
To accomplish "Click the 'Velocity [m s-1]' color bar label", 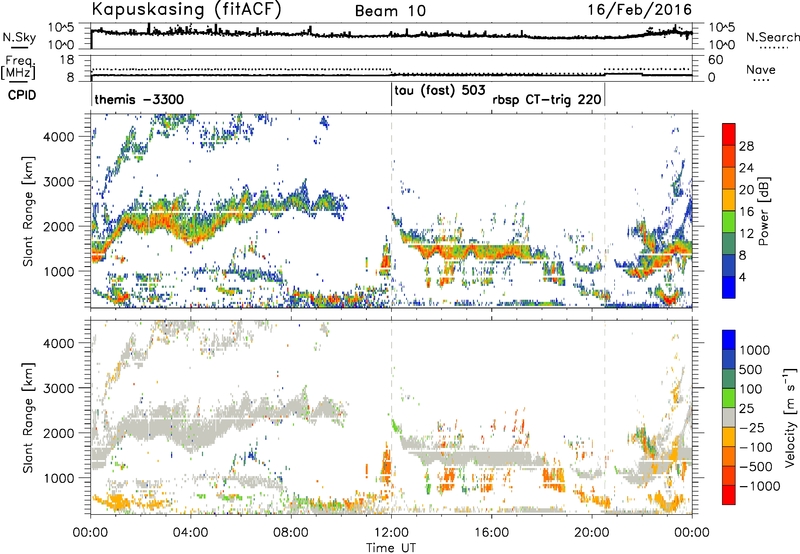I will (790, 417).
